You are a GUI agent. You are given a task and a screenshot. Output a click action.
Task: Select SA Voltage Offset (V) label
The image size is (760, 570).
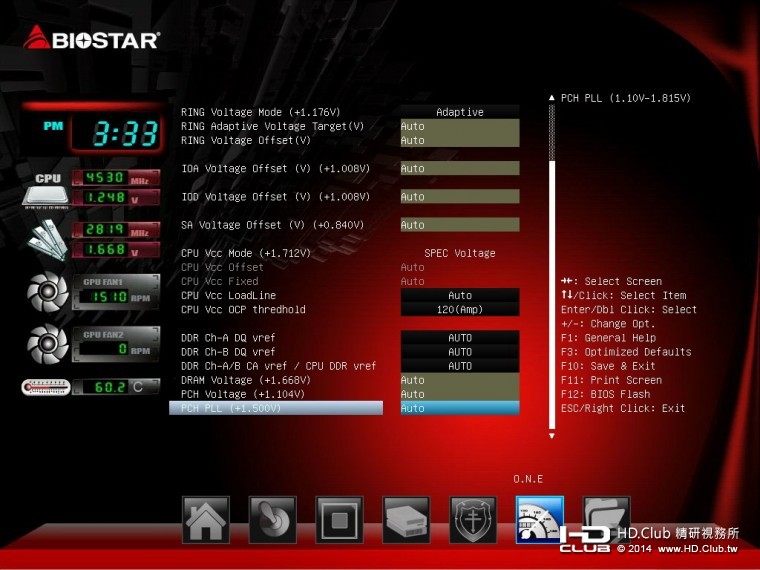point(272,224)
